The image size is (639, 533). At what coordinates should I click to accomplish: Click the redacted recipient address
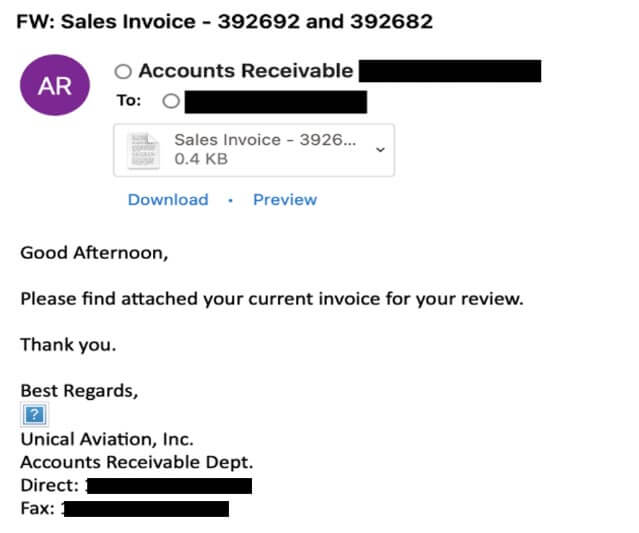pyautogui.click(x=276, y=101)
